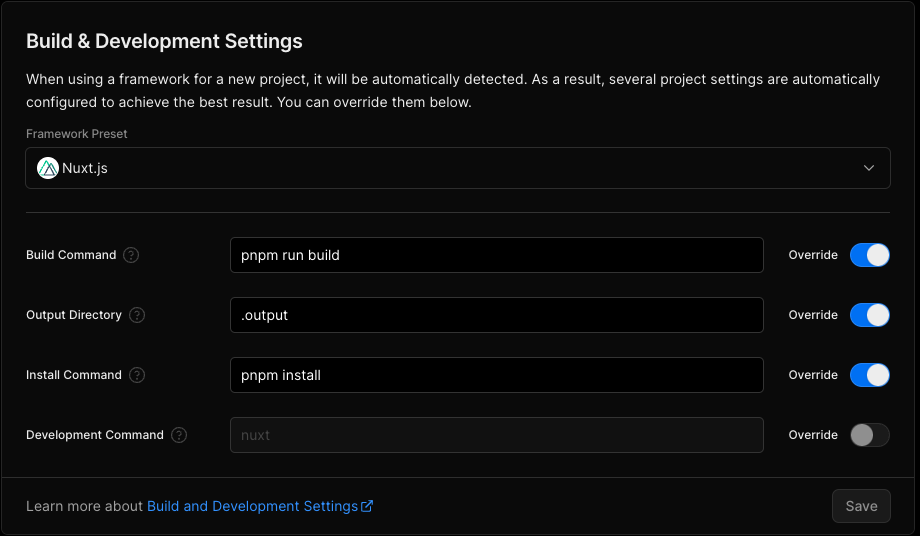Focus the Build Command input field

(496, 255)
